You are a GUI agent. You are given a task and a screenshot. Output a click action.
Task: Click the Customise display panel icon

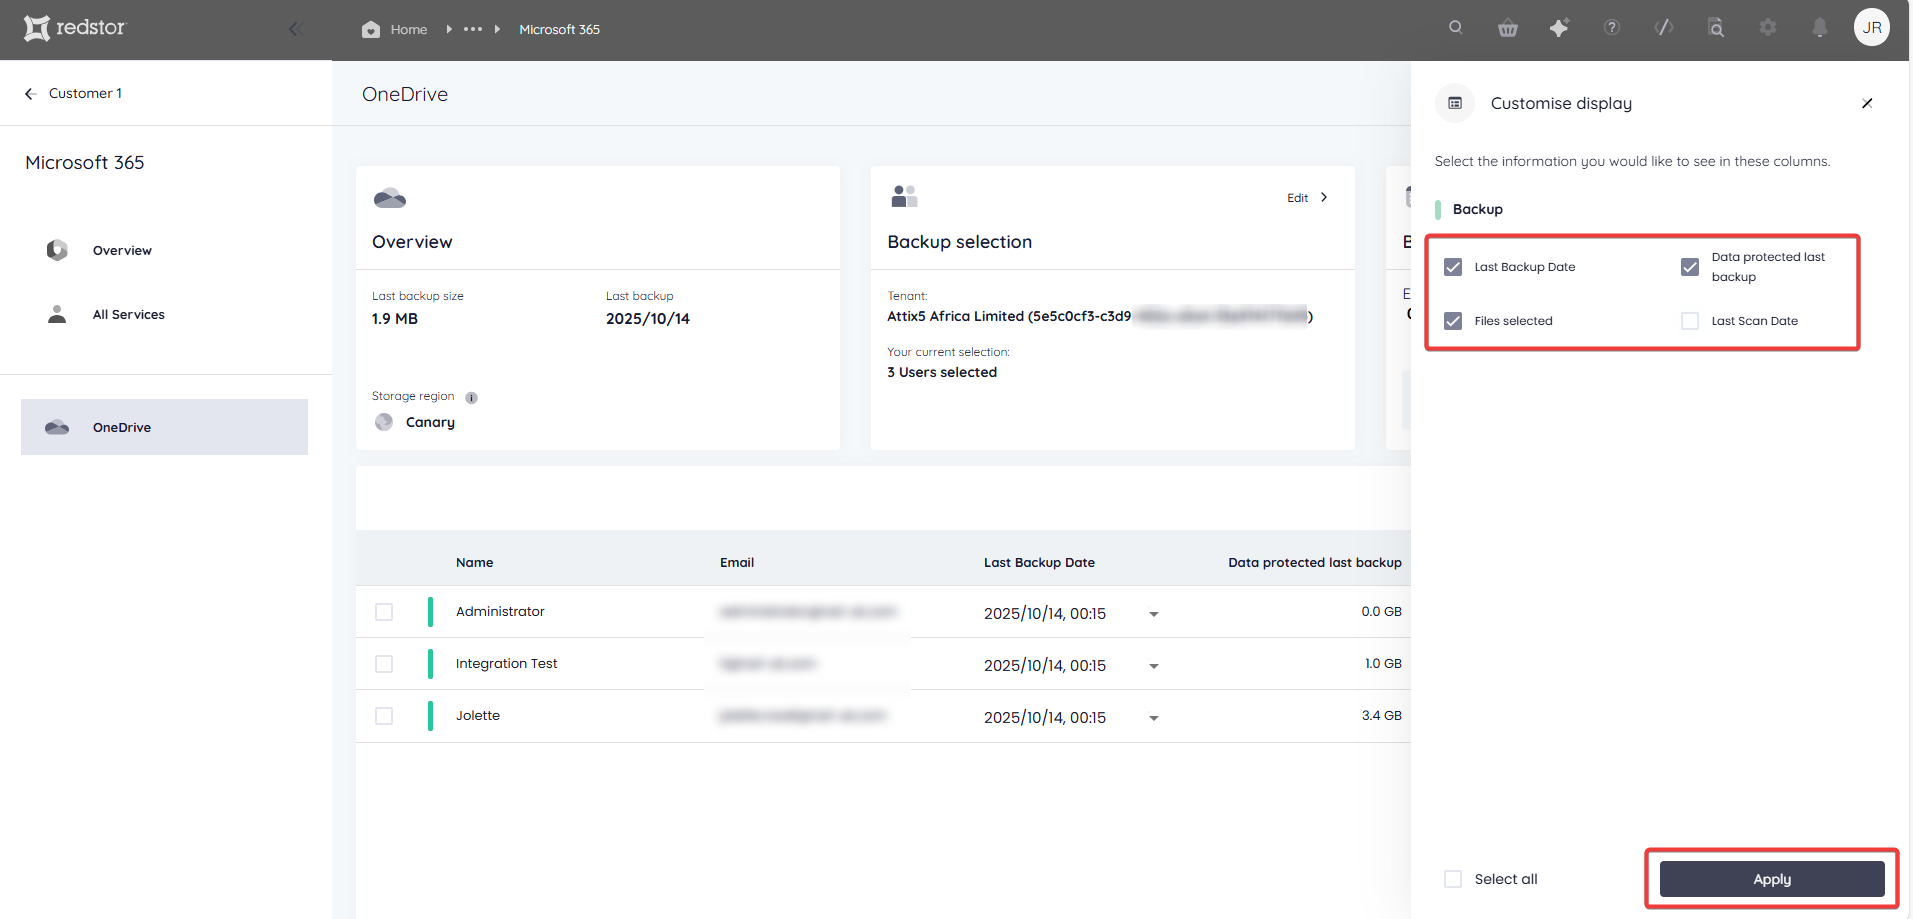[1455, 103]
